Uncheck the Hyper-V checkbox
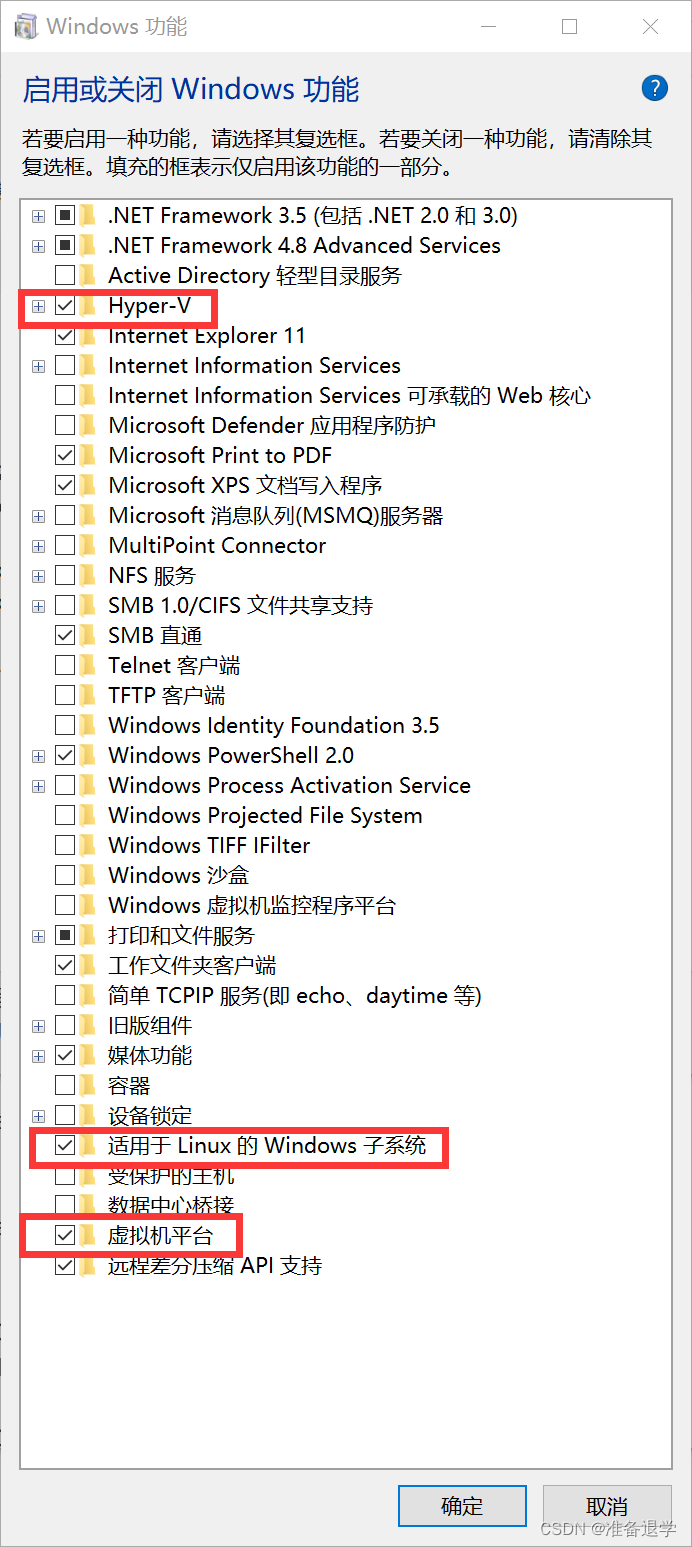The image size is (692, 1547). pos(64,306)
